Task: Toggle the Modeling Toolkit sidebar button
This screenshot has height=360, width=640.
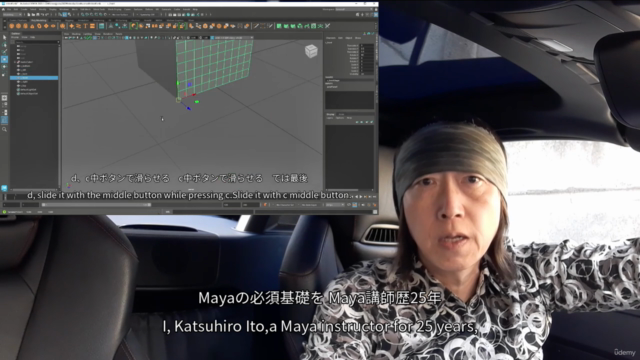Action: point(357,15)
